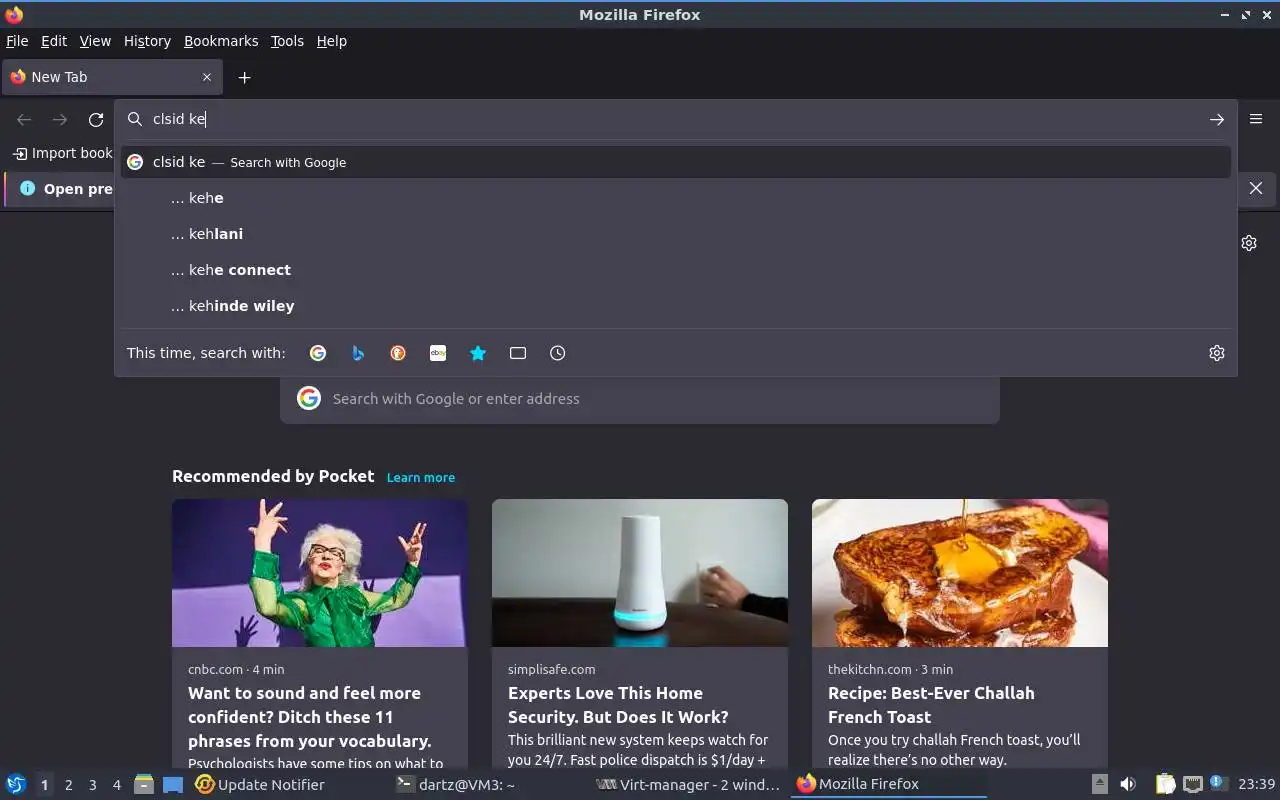
Task: Switch to workspace 3 in taskbar
Action: point(92,785)
